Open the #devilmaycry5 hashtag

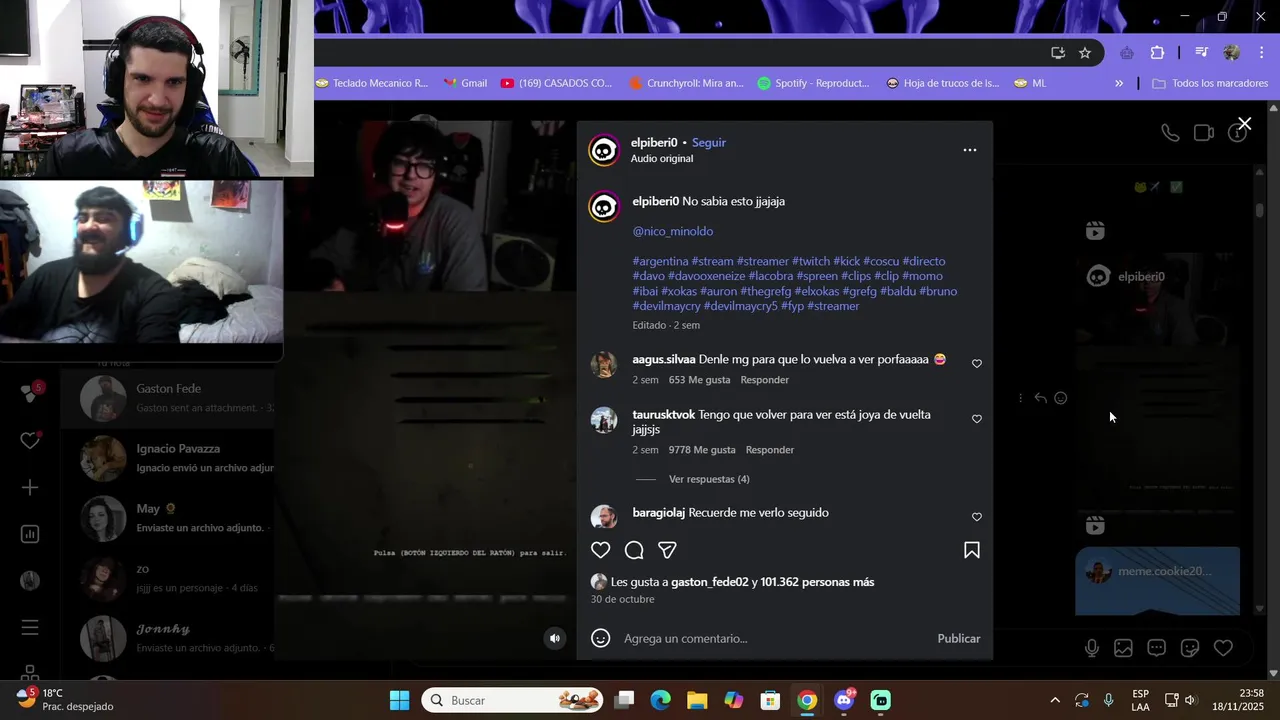740,306
